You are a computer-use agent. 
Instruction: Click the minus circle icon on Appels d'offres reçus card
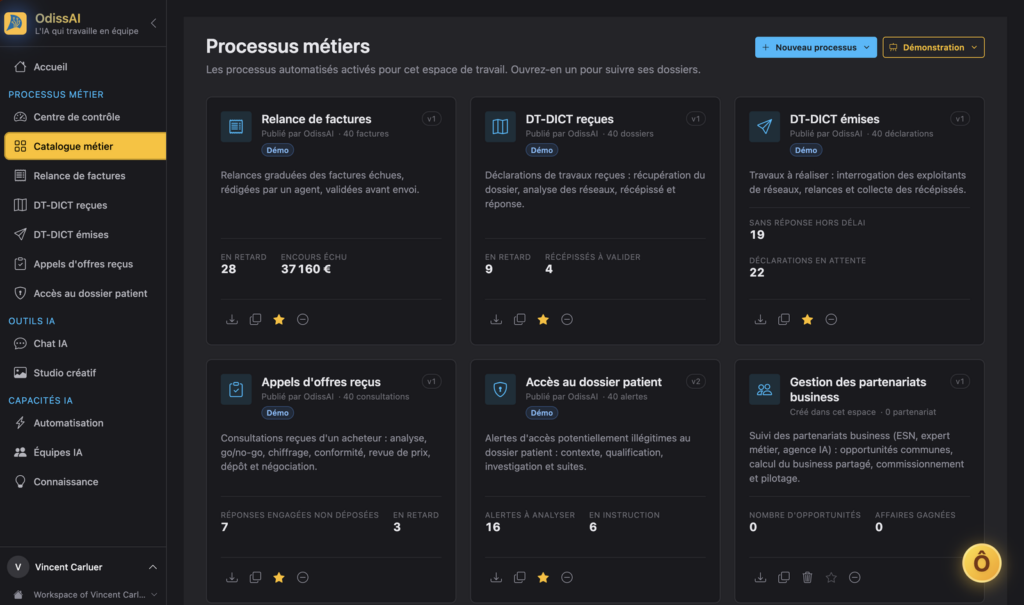(302, 578)
